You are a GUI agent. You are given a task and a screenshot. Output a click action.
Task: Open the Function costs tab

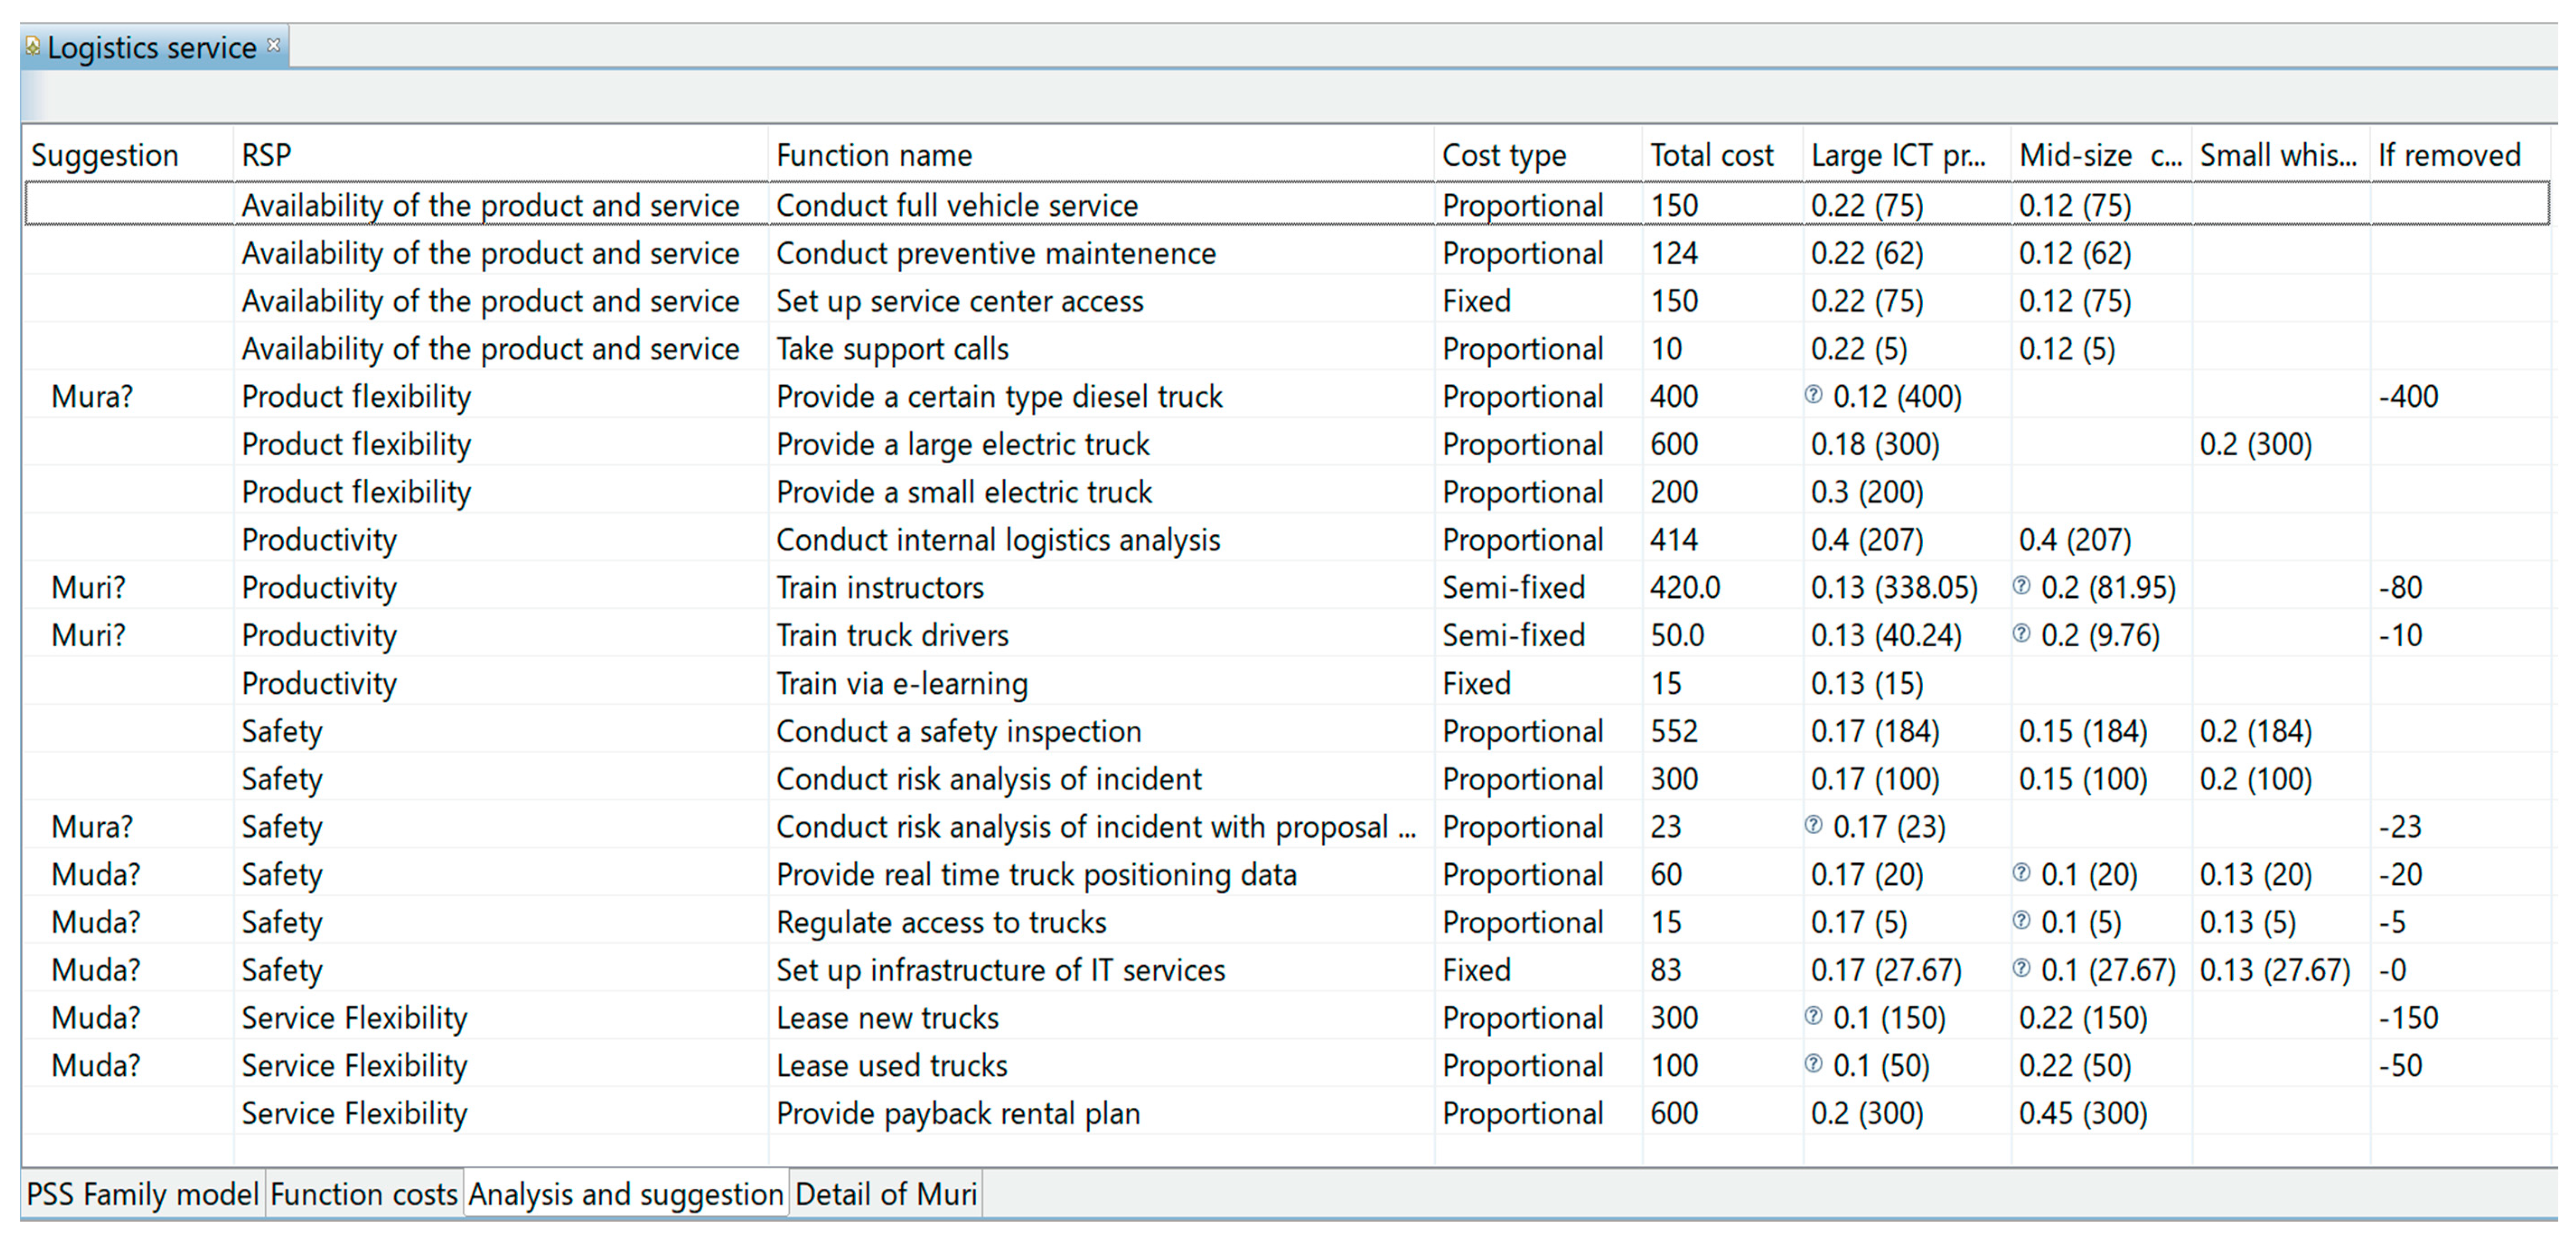[x=364, y=1194]
